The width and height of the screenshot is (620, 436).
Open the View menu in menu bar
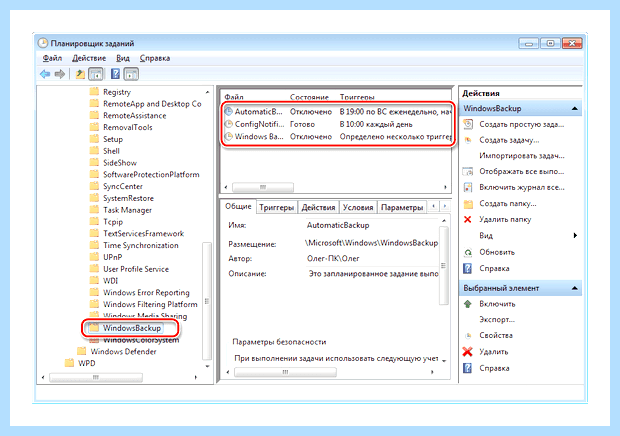pos(123,58)
